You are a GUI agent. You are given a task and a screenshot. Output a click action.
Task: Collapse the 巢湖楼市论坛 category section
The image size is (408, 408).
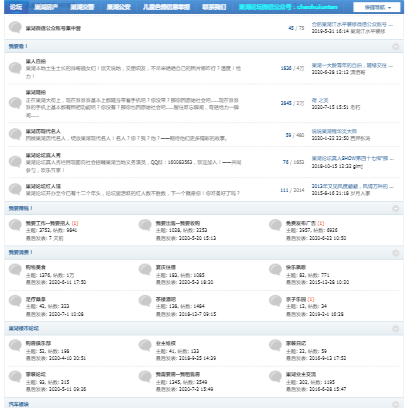[x=396, y=329]
